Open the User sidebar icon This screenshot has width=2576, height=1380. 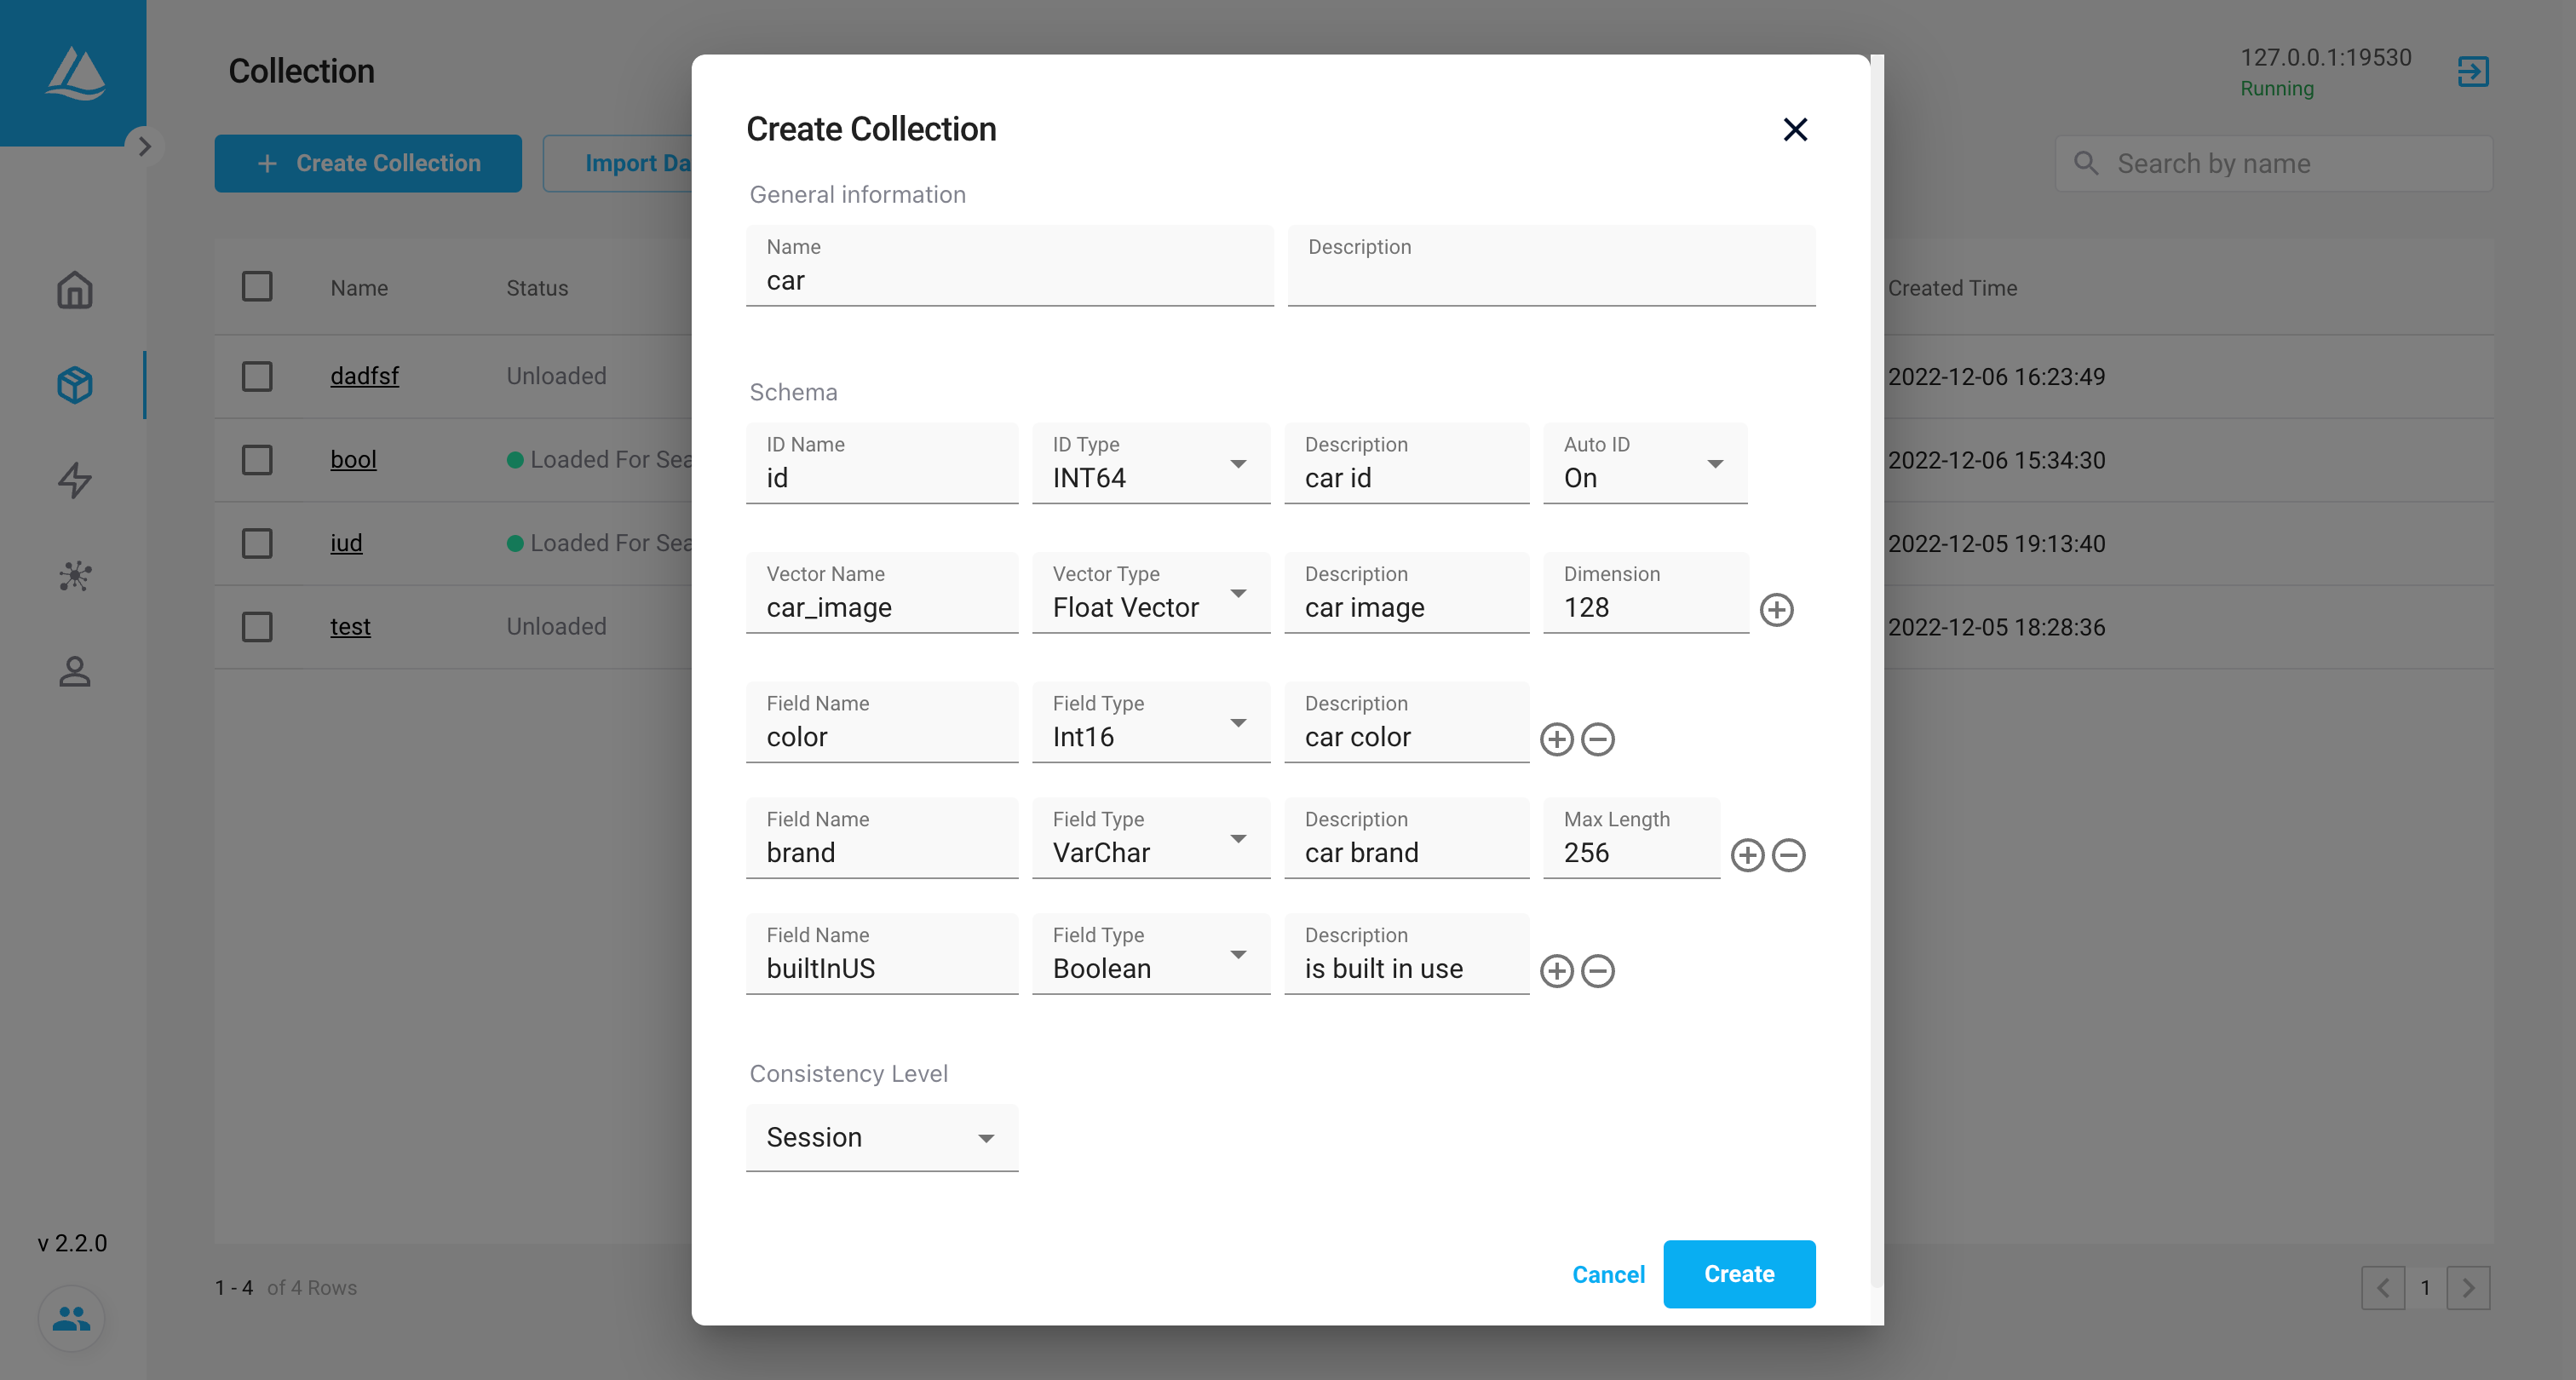click(x=75, y=671)
